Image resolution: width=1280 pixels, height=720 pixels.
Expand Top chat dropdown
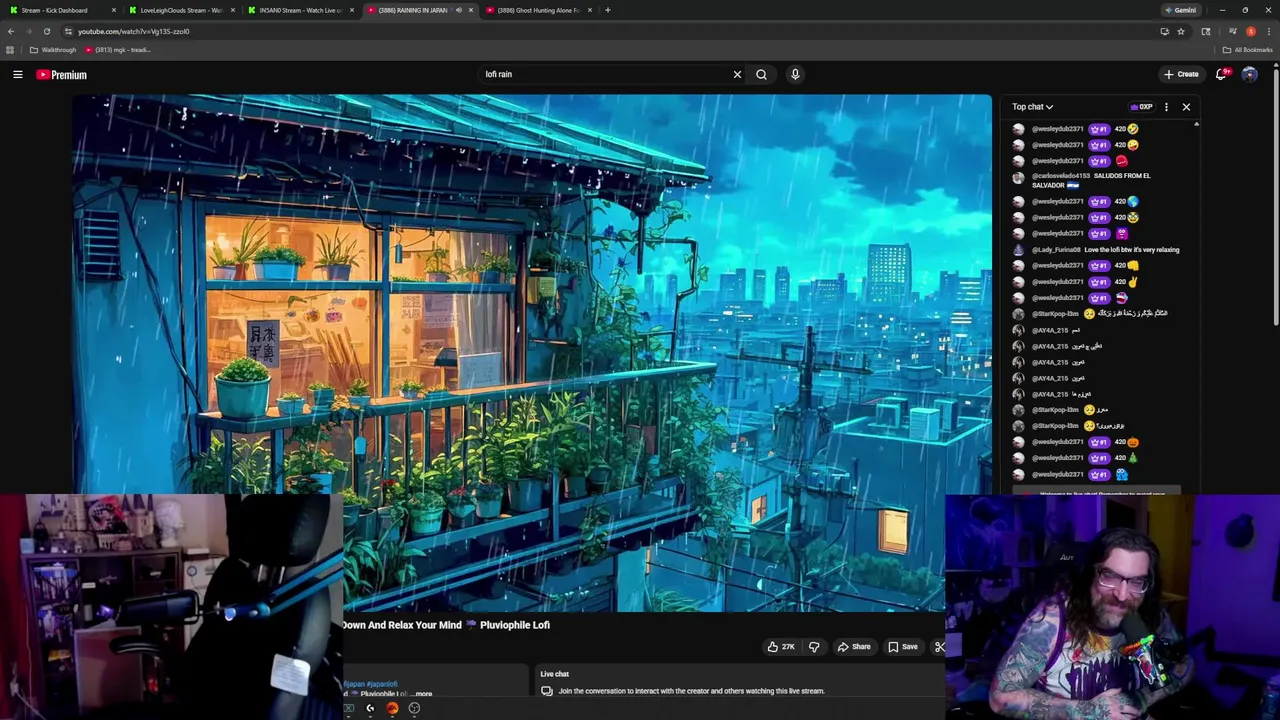[1032, 107]
